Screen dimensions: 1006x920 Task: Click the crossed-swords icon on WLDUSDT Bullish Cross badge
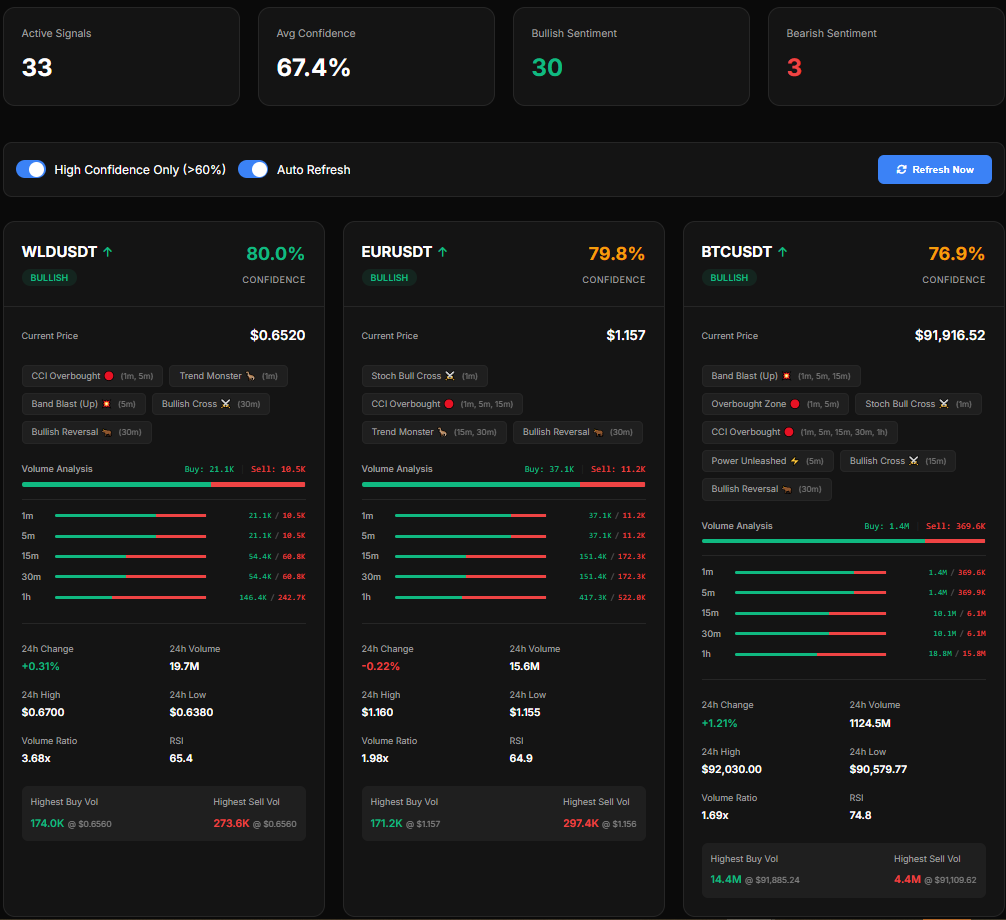click(x=225, y=404)
